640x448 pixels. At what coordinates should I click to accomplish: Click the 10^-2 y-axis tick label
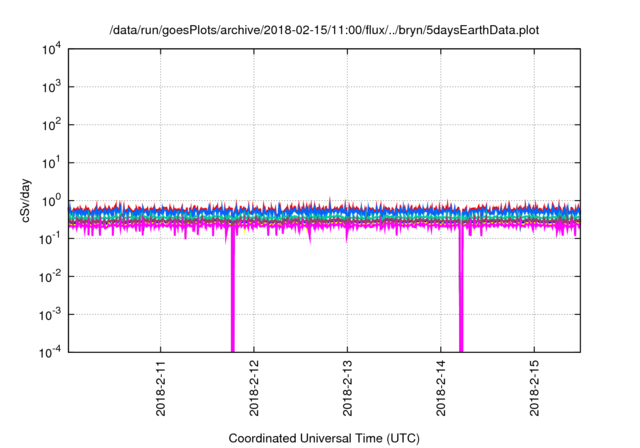(50, 277)
